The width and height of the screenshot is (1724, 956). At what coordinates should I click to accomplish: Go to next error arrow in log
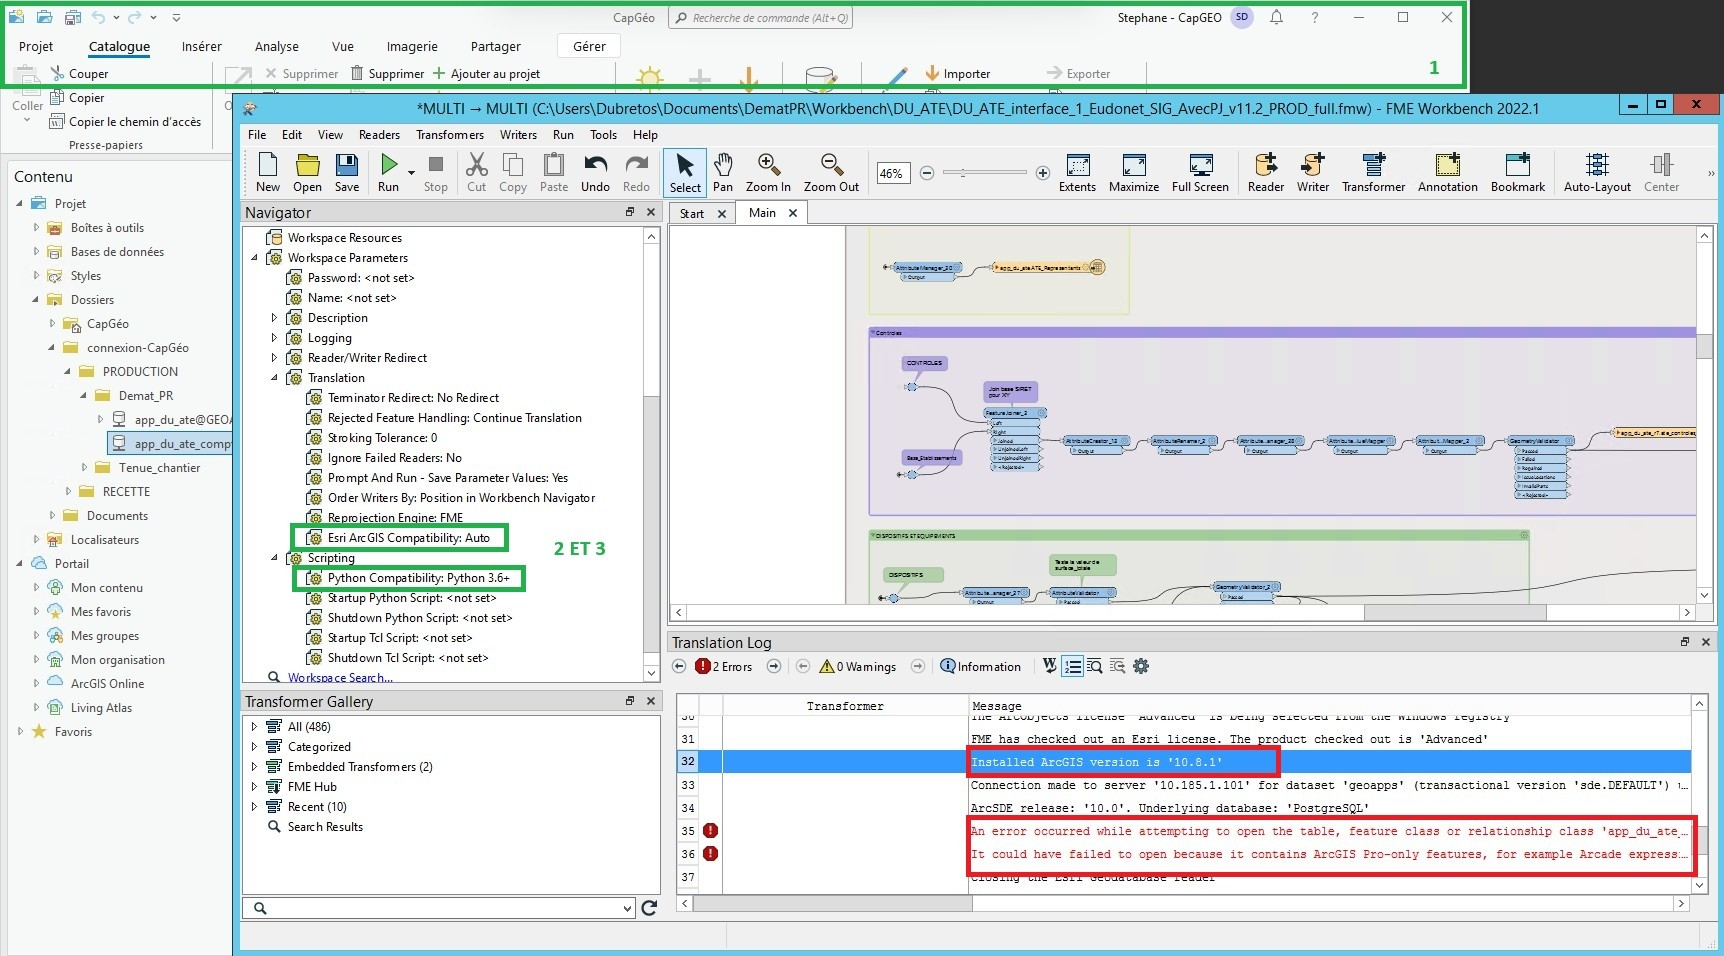coord(774,666)
